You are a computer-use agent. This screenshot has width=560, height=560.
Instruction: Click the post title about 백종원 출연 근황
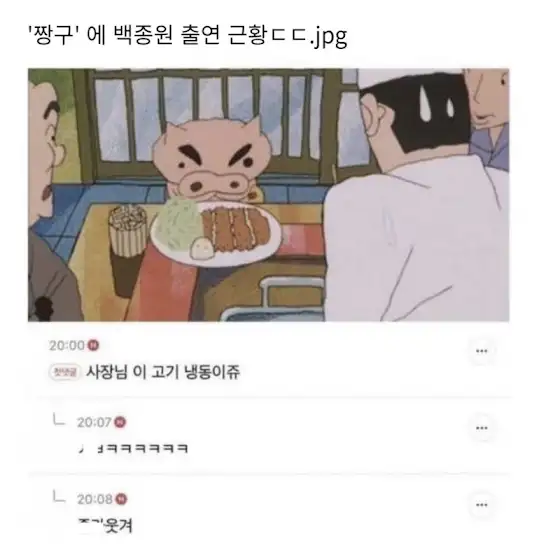188,36
